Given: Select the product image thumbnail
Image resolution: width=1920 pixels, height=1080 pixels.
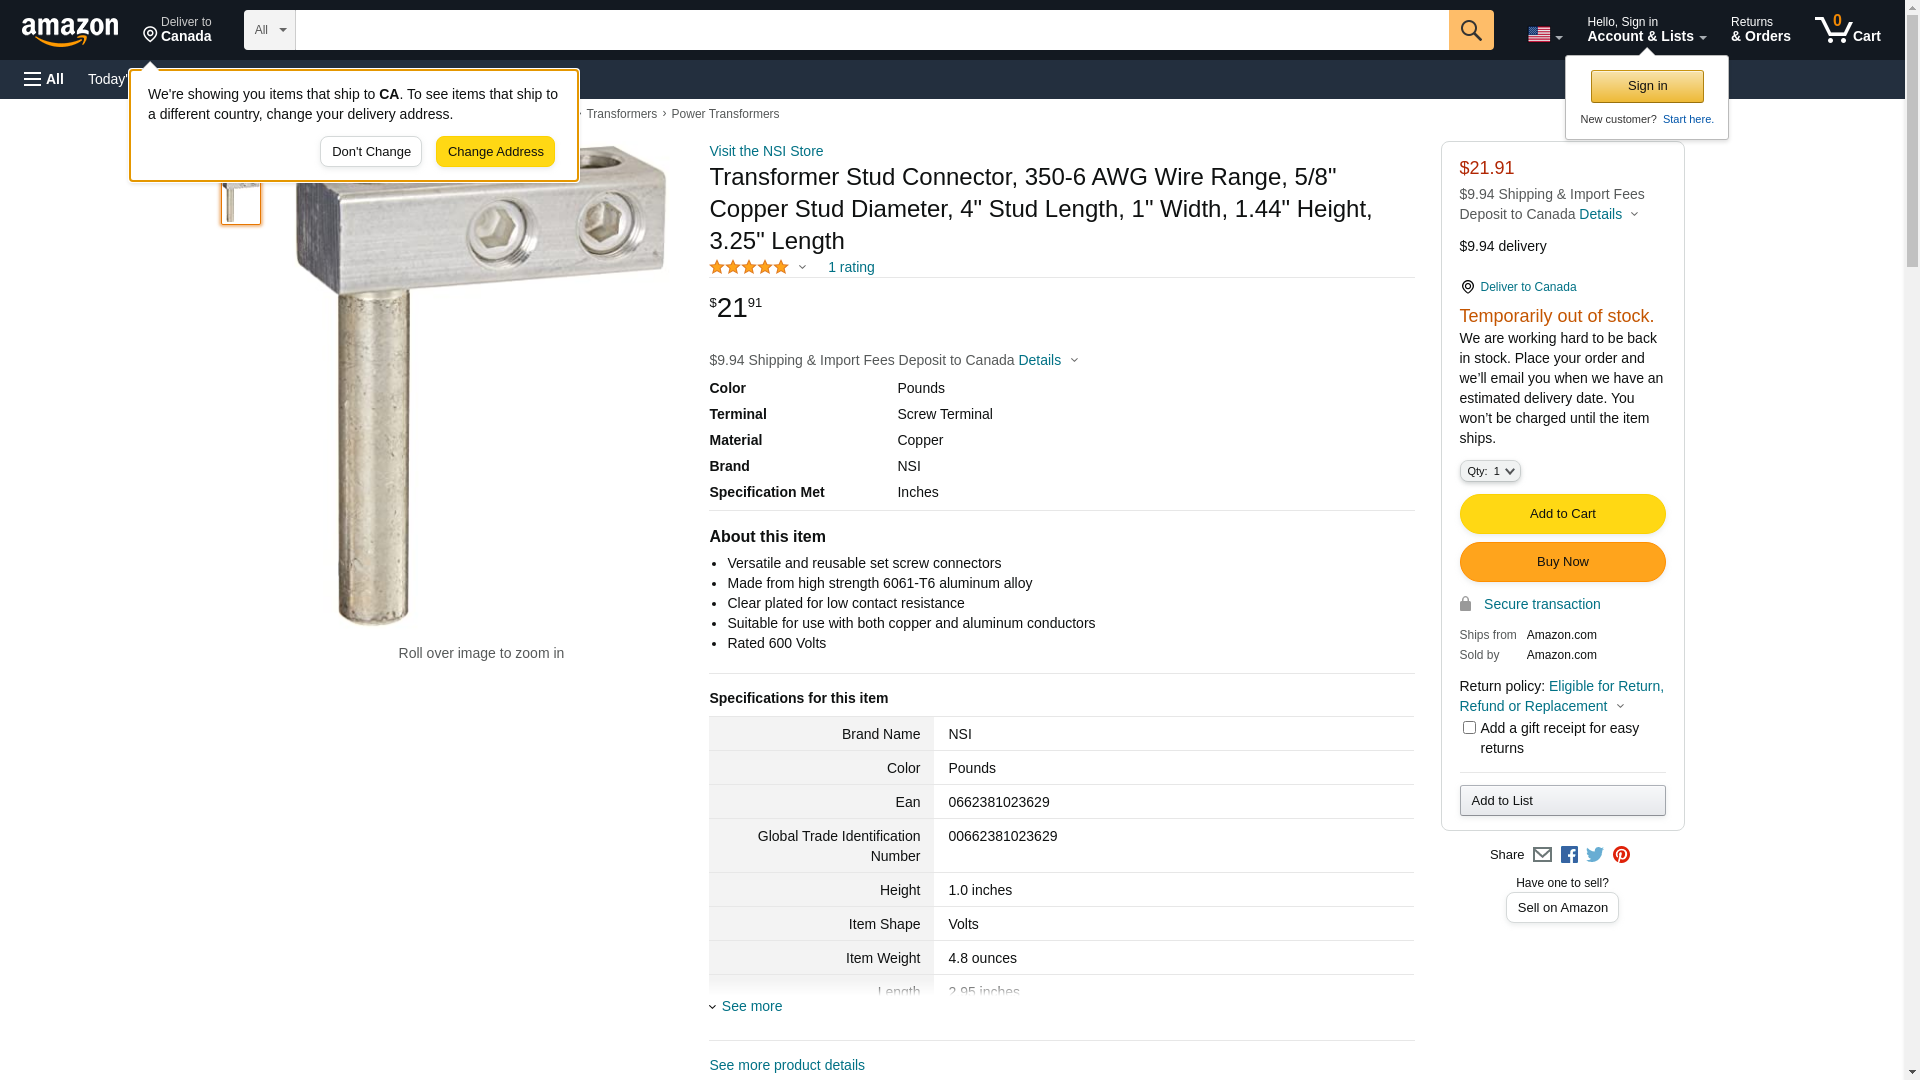Looking at the screenshot, I should pyautogui.click(x=241, y=200).
